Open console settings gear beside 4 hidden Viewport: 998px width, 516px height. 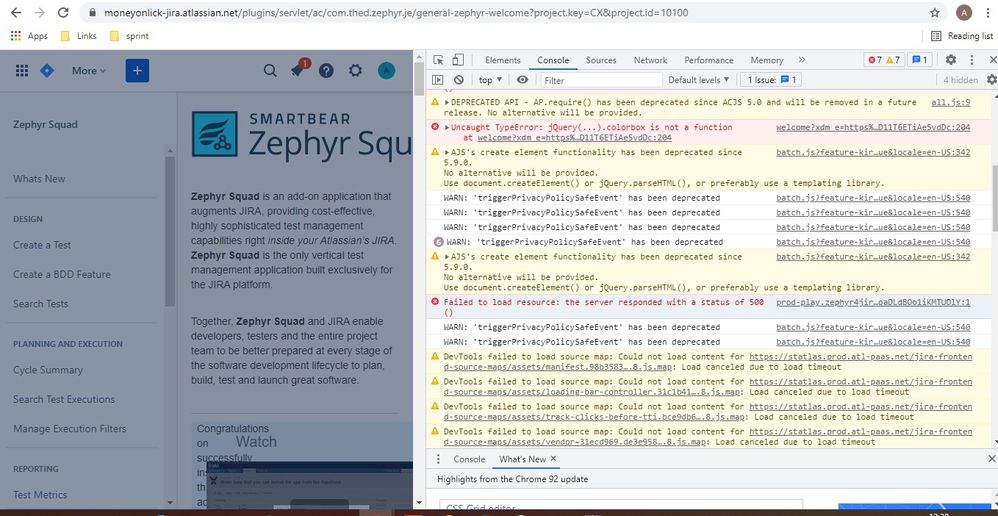point(991,80)
